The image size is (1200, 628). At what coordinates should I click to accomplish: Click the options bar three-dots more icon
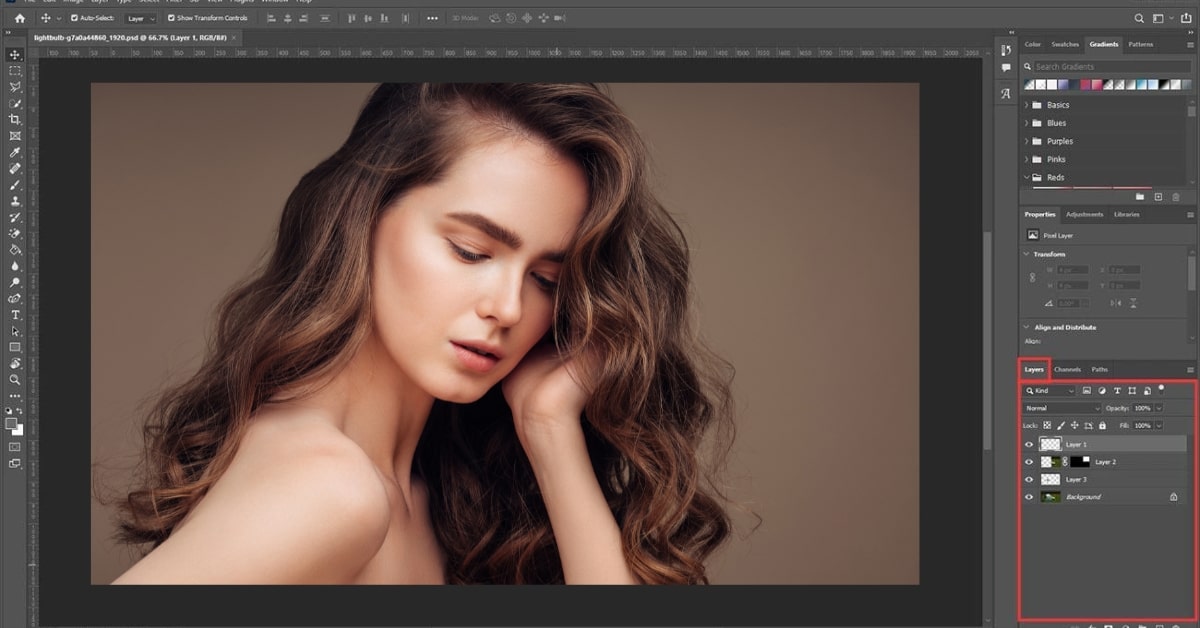click(x=432, y=18)
